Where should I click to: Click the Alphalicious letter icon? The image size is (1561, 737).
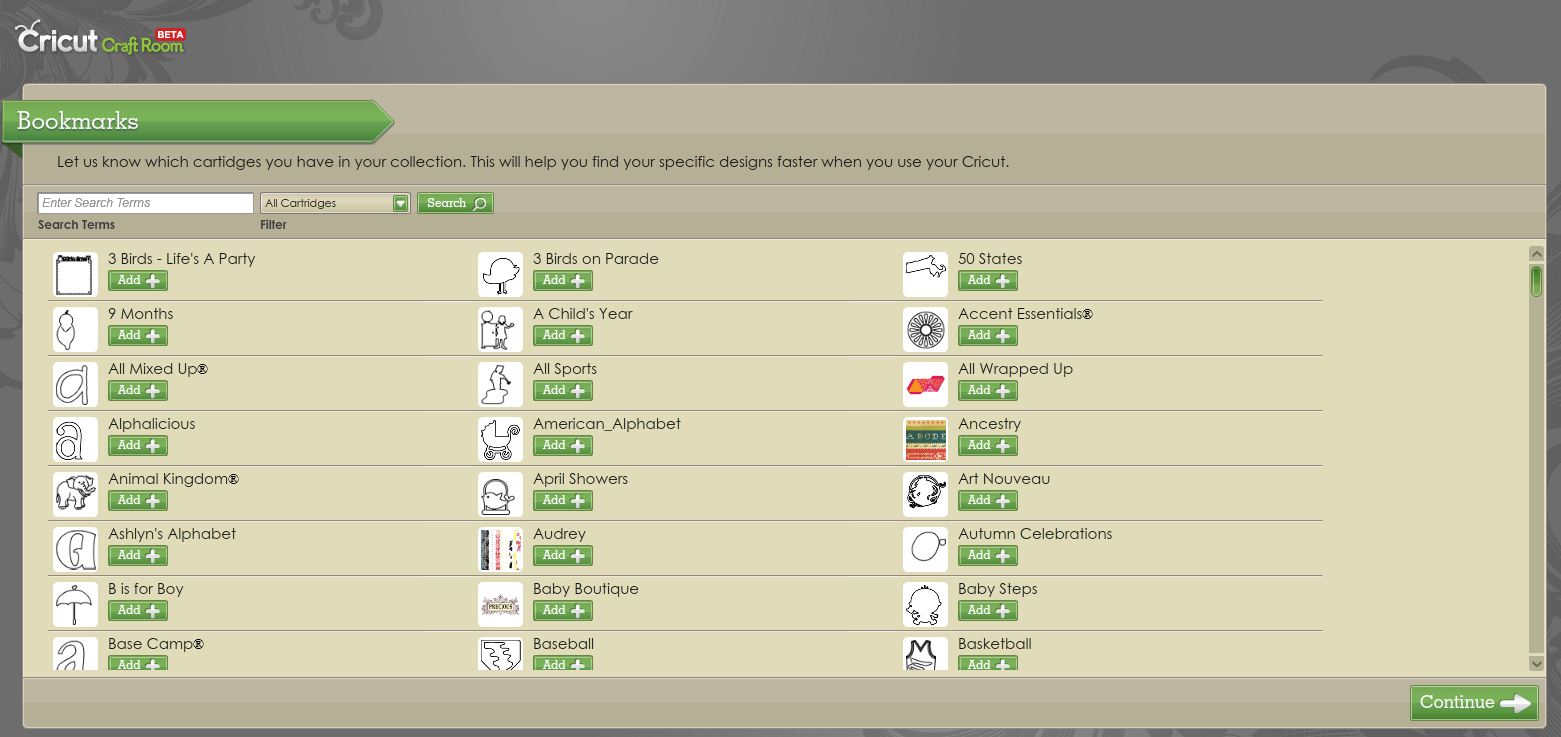pyautogui.click(x=75, y=440)
